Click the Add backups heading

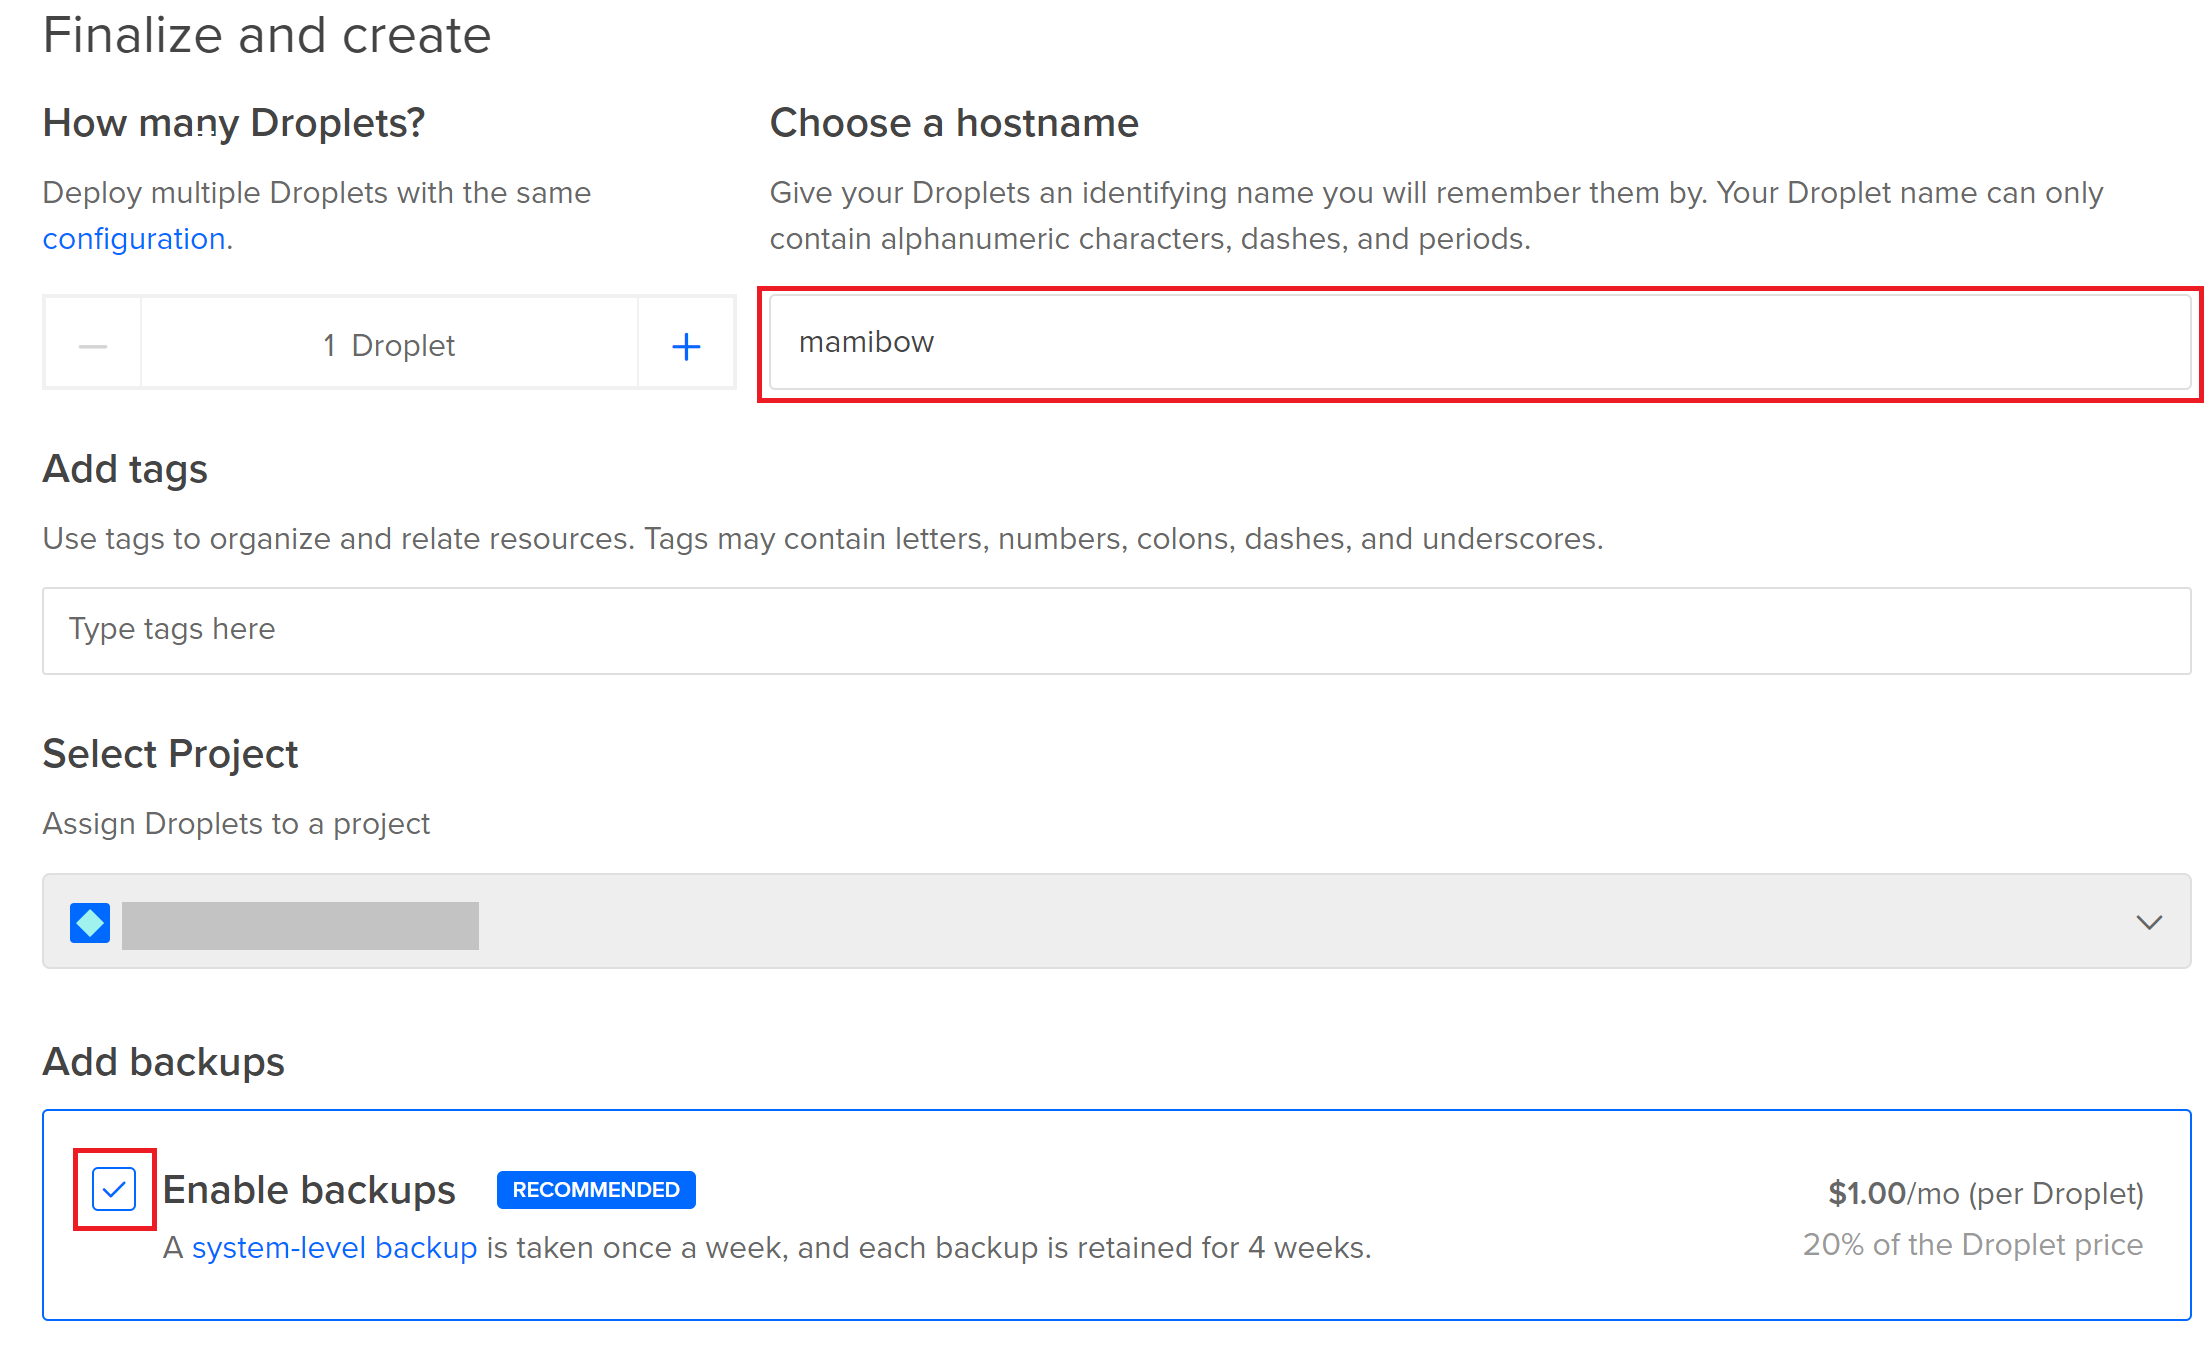coord(163,1062)
